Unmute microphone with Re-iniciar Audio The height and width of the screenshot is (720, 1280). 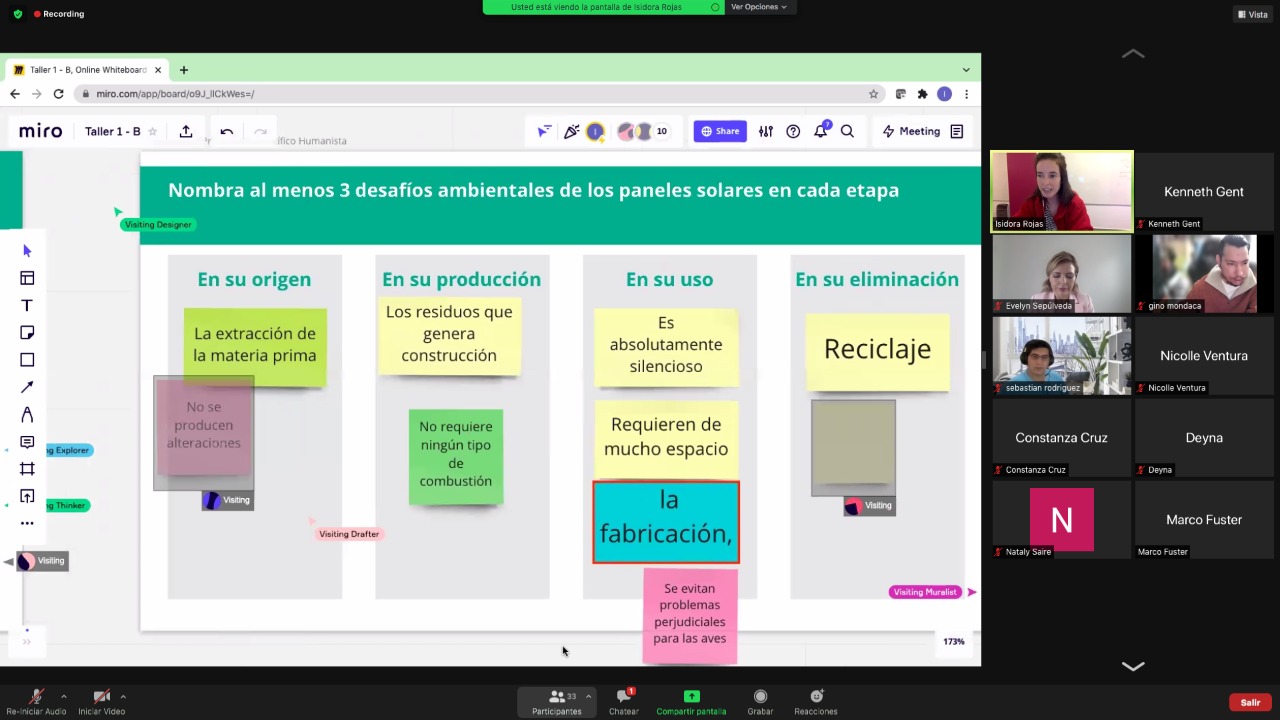[36, 700]
